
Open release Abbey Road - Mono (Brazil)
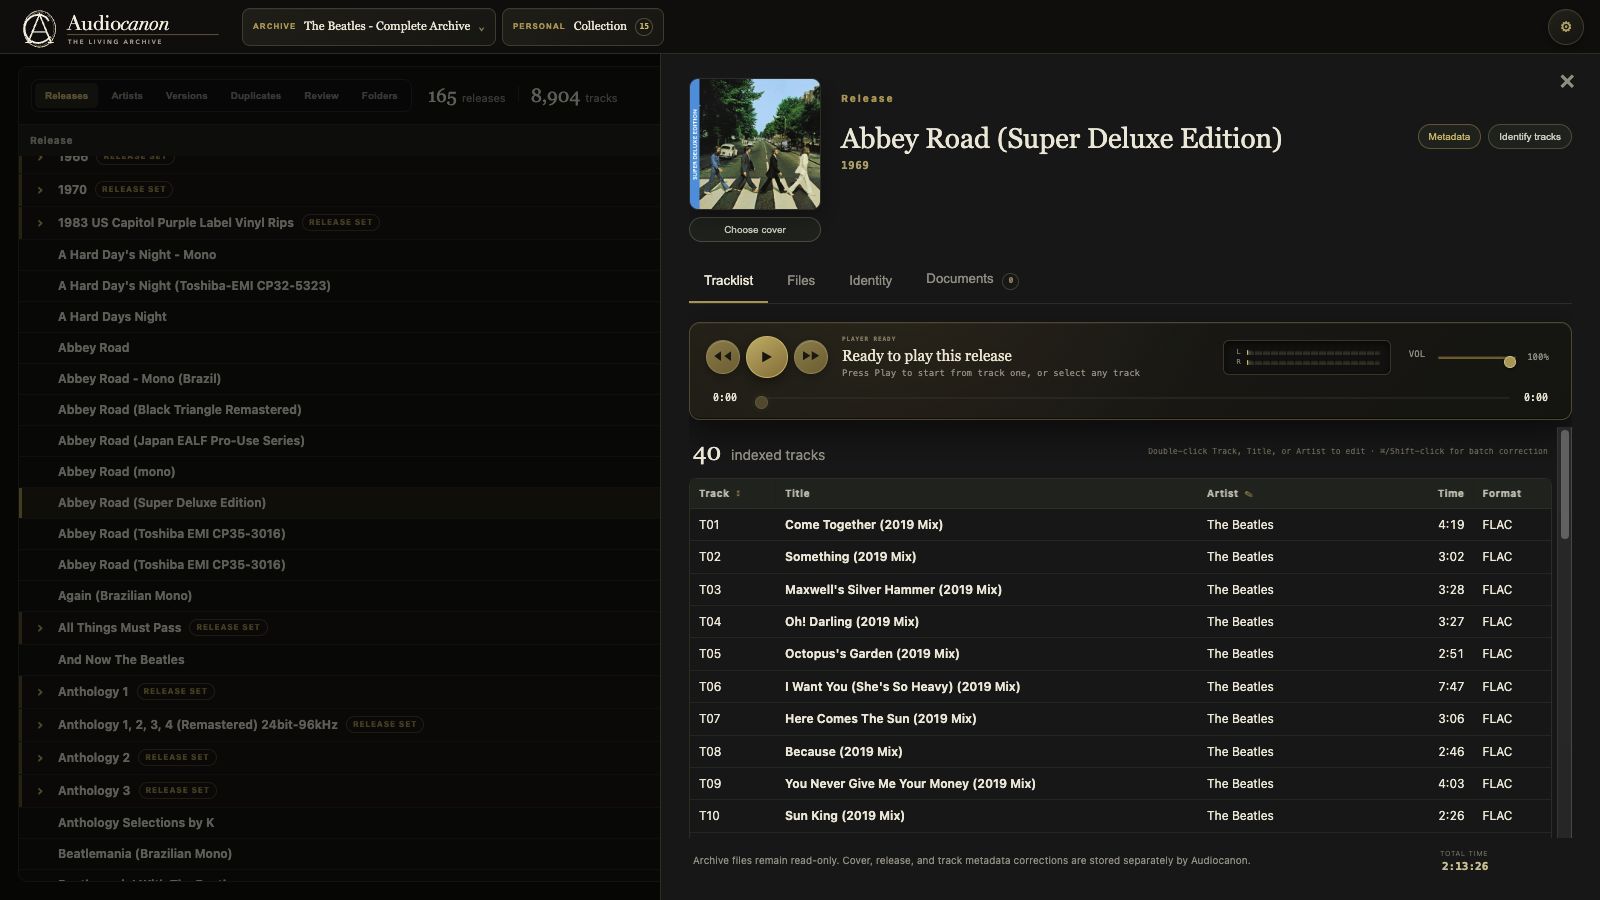pyautogui.click(x=340, y=379)
